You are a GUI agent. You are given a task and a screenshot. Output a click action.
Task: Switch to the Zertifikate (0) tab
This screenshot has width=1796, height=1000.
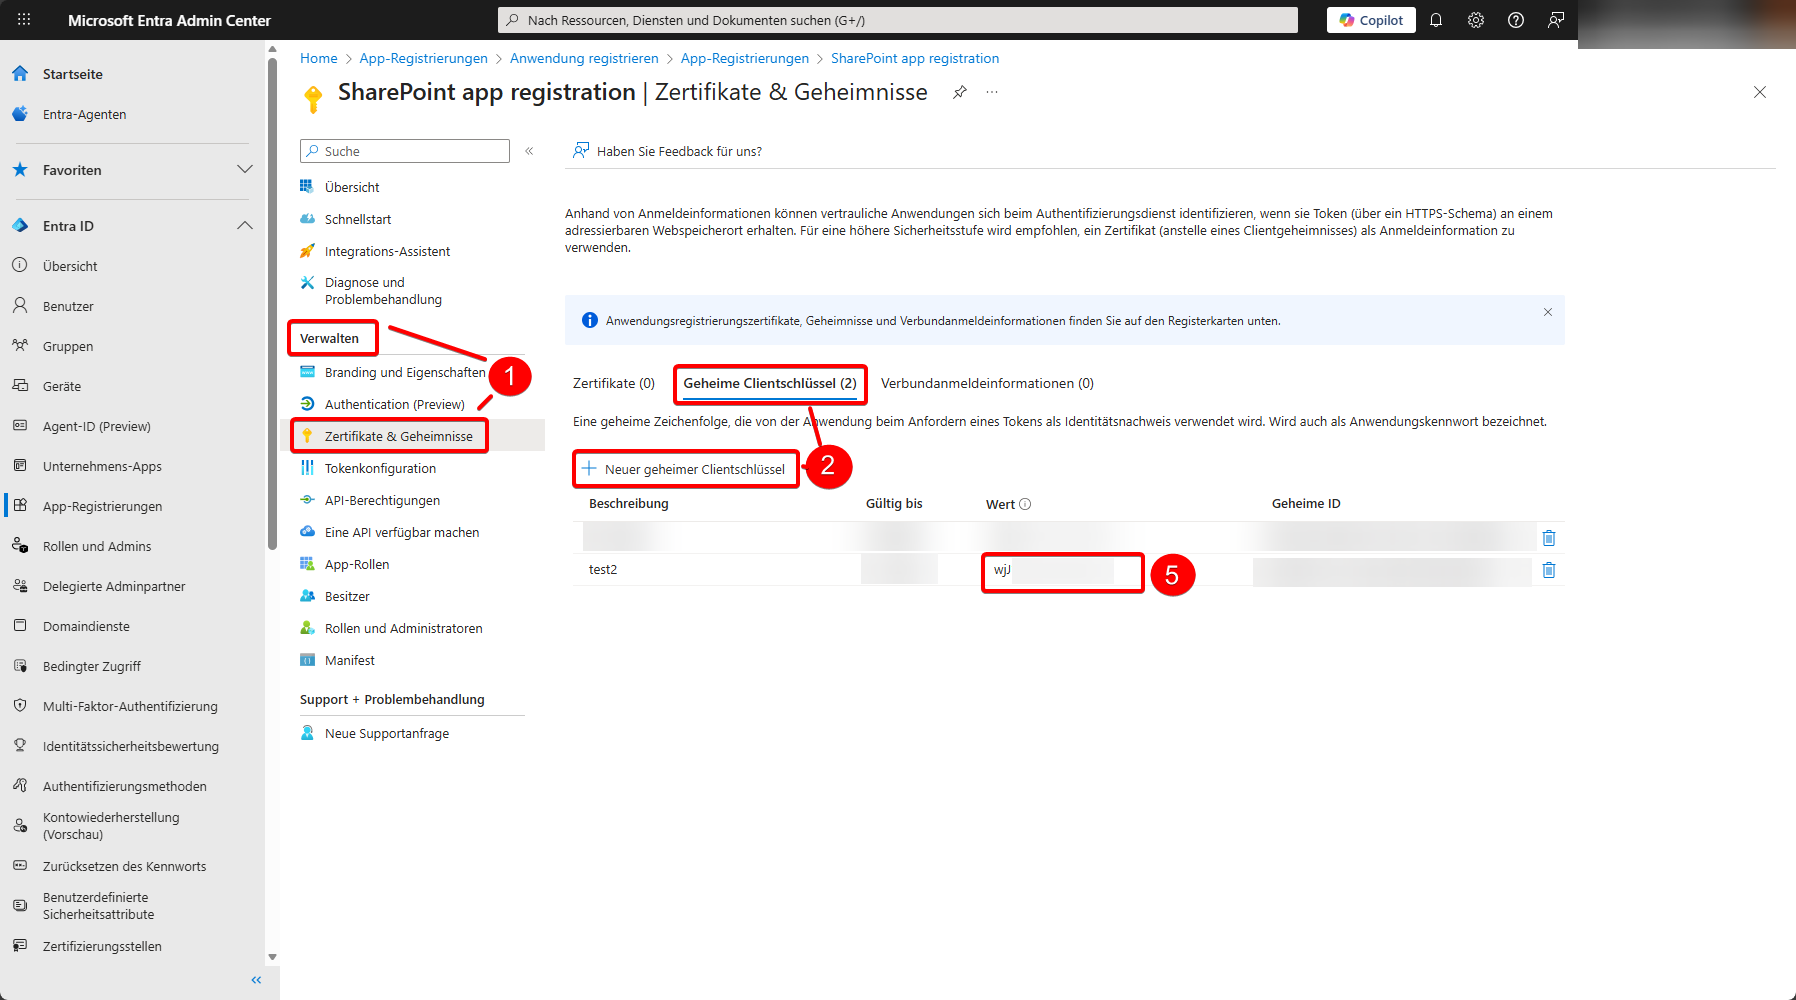(x=613, y=383)
